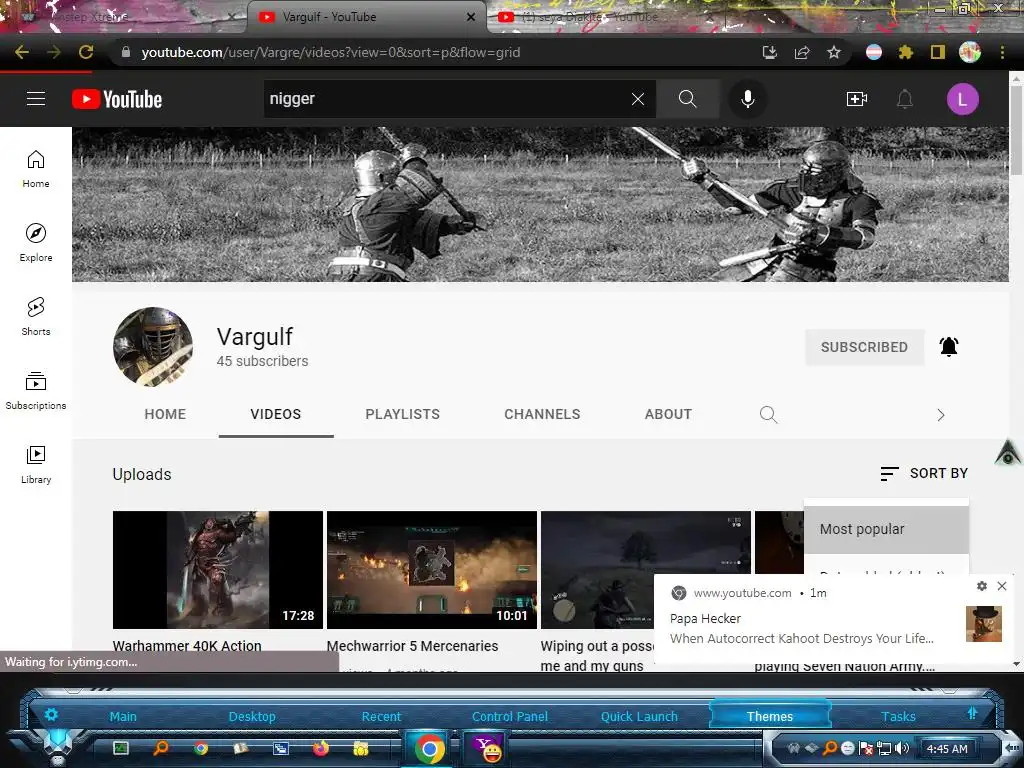The width and height of the screenshot is (1024, 768).
Task: Go to Home in the sidebar
Action: pos(36,169)
